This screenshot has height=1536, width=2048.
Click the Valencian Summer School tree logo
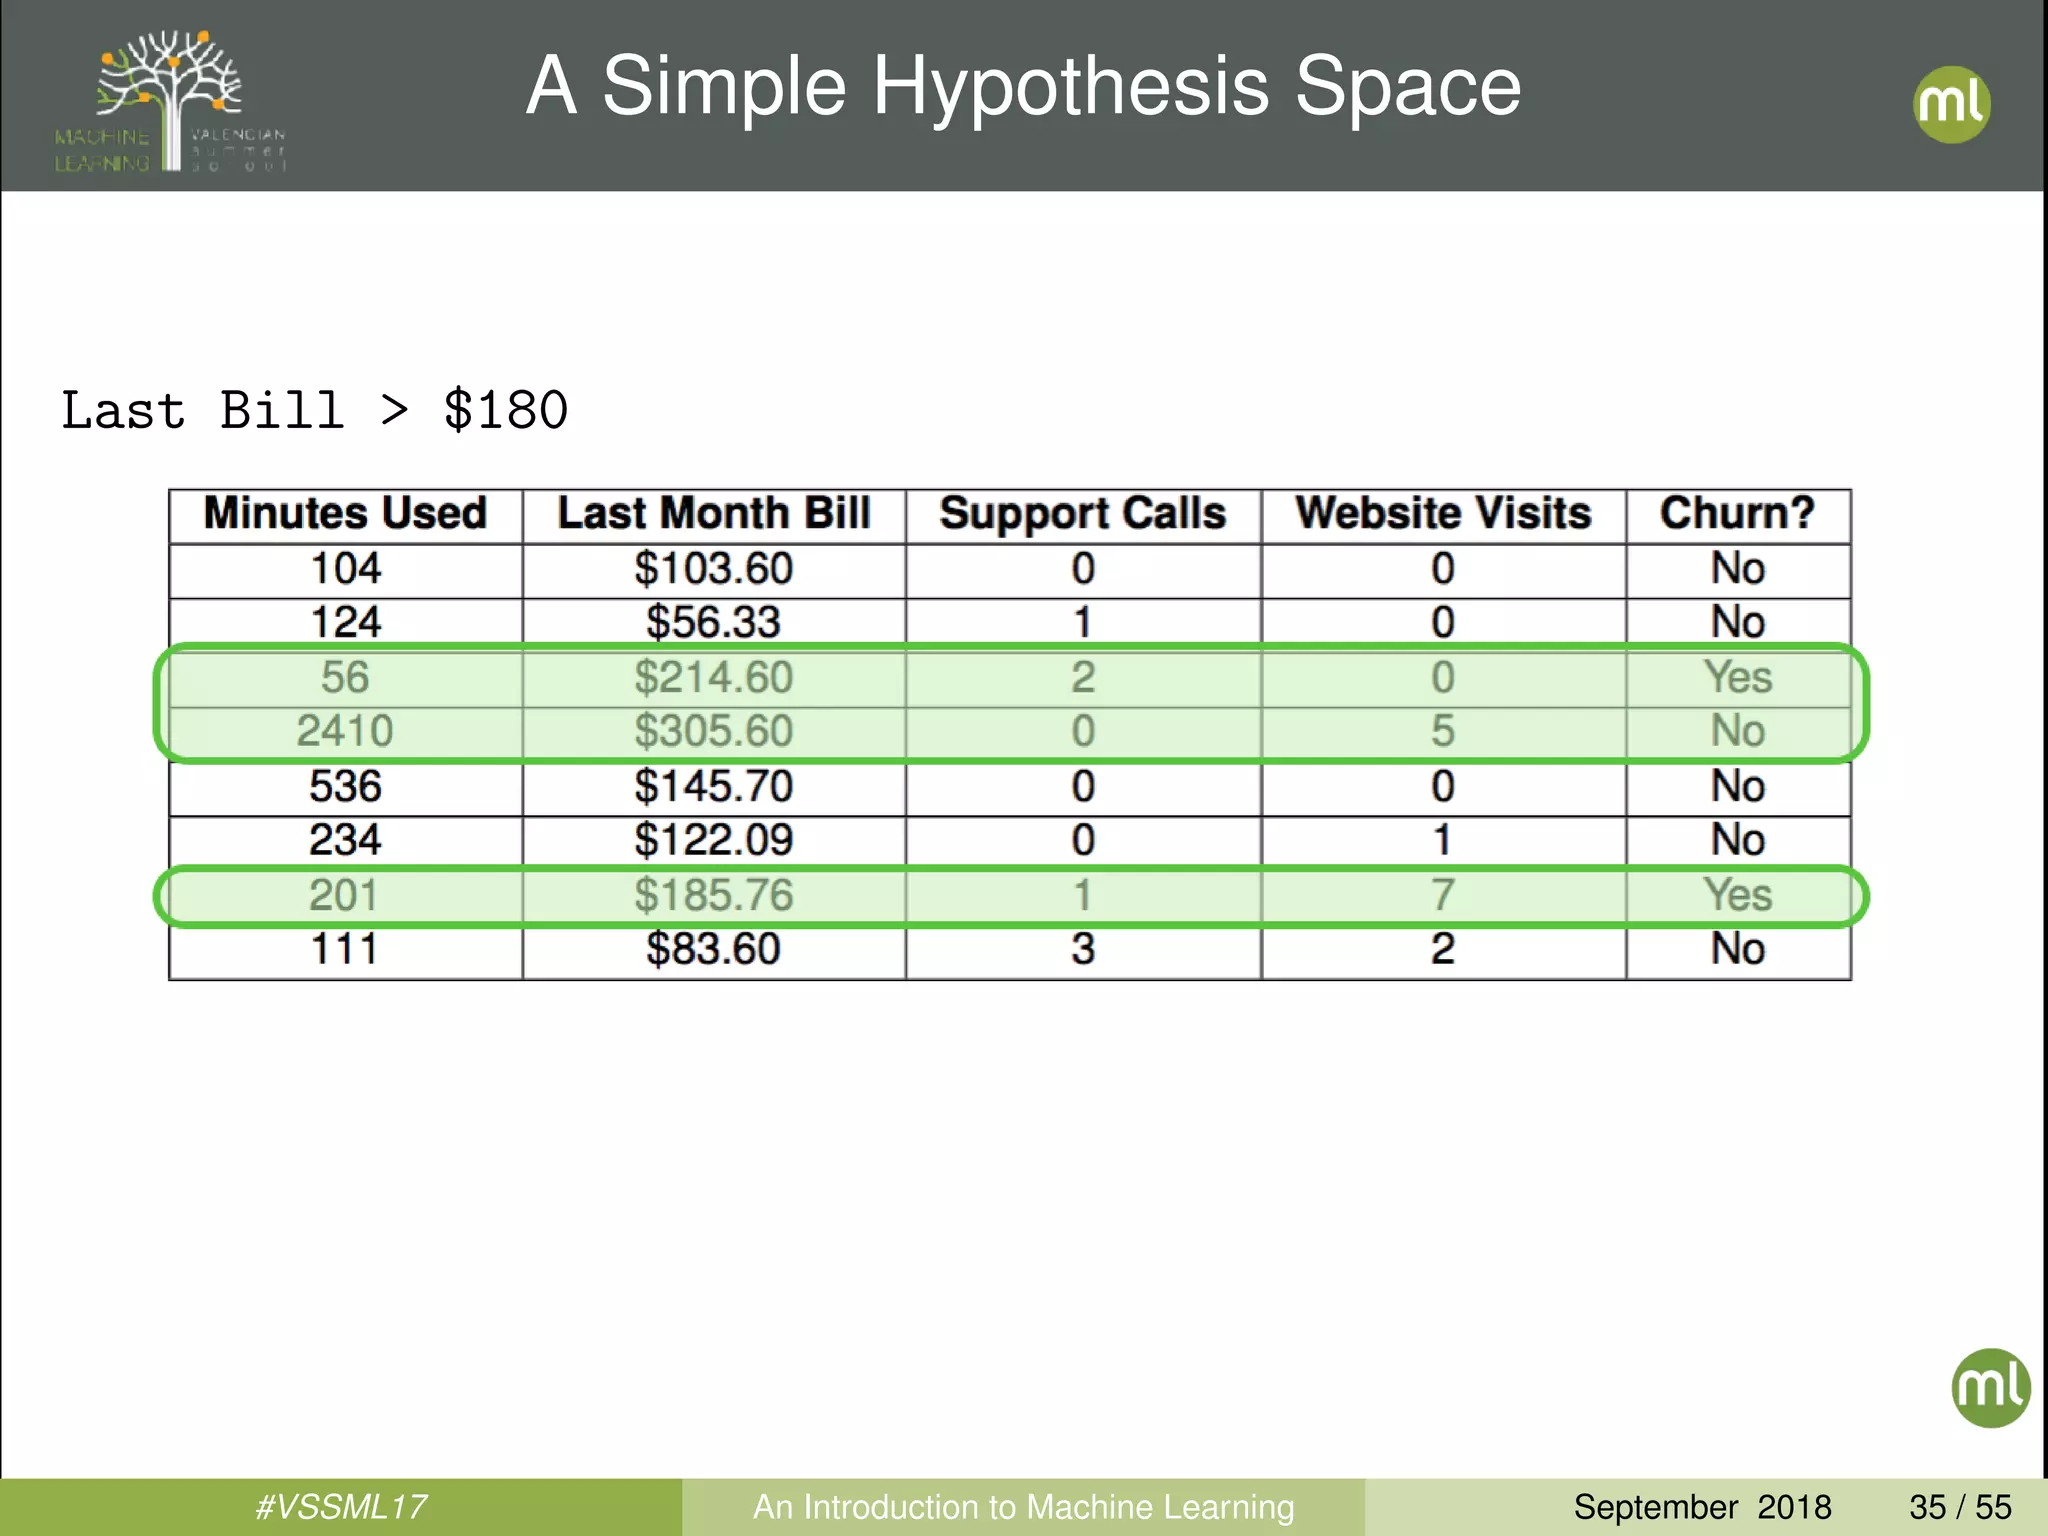[x=170, y=100]
